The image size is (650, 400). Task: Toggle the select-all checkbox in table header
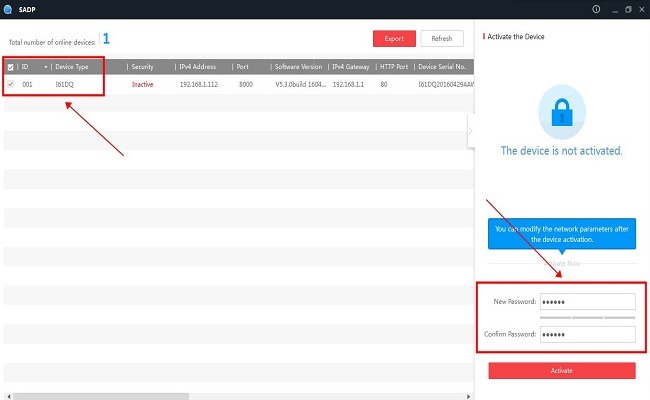[x=11, y=67]
